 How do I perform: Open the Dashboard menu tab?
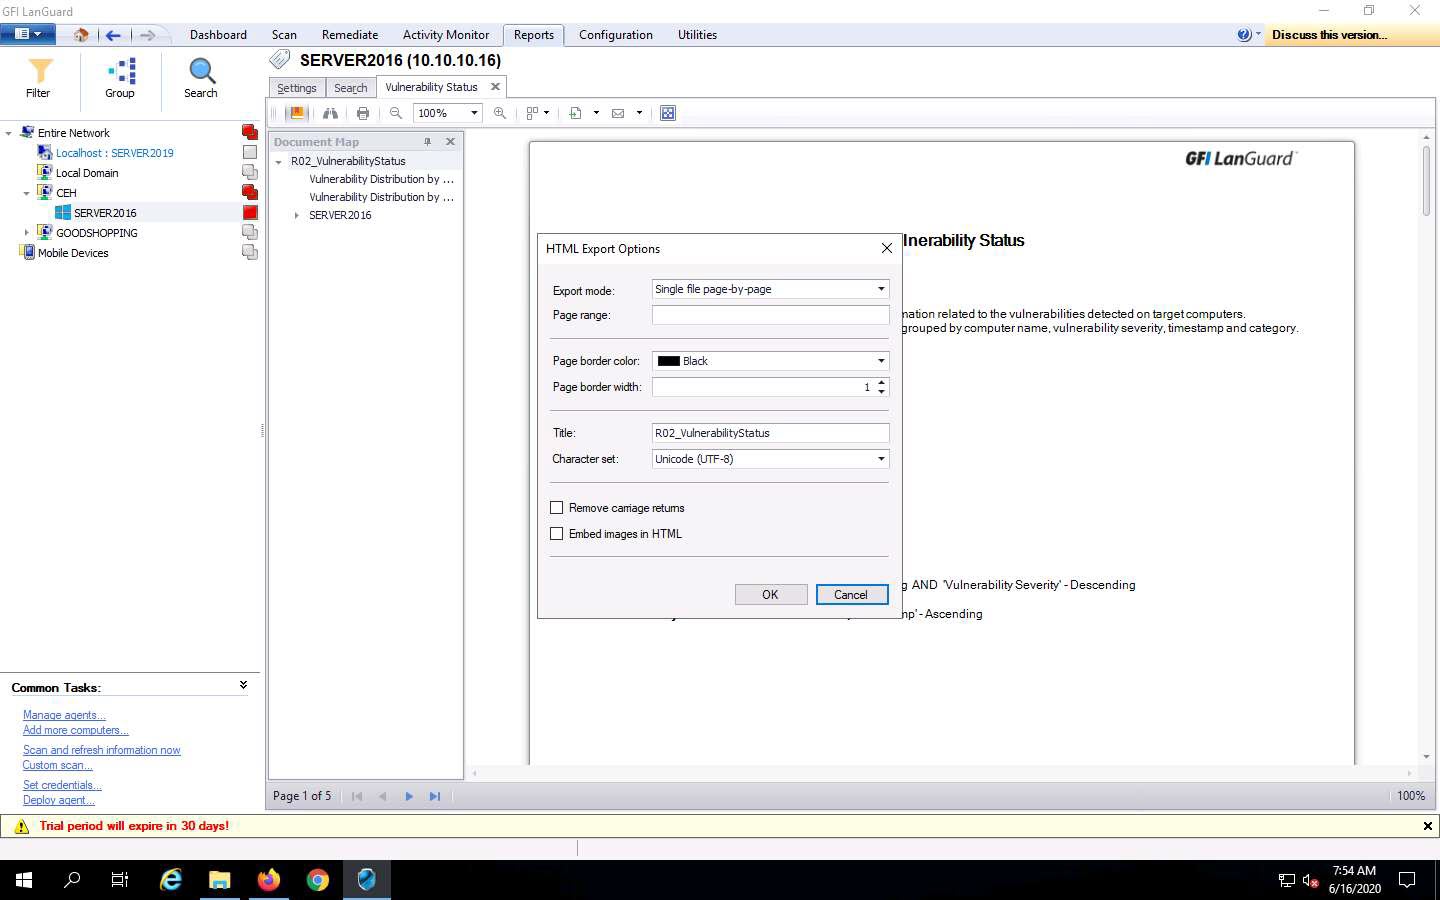(x=218, y=35)
